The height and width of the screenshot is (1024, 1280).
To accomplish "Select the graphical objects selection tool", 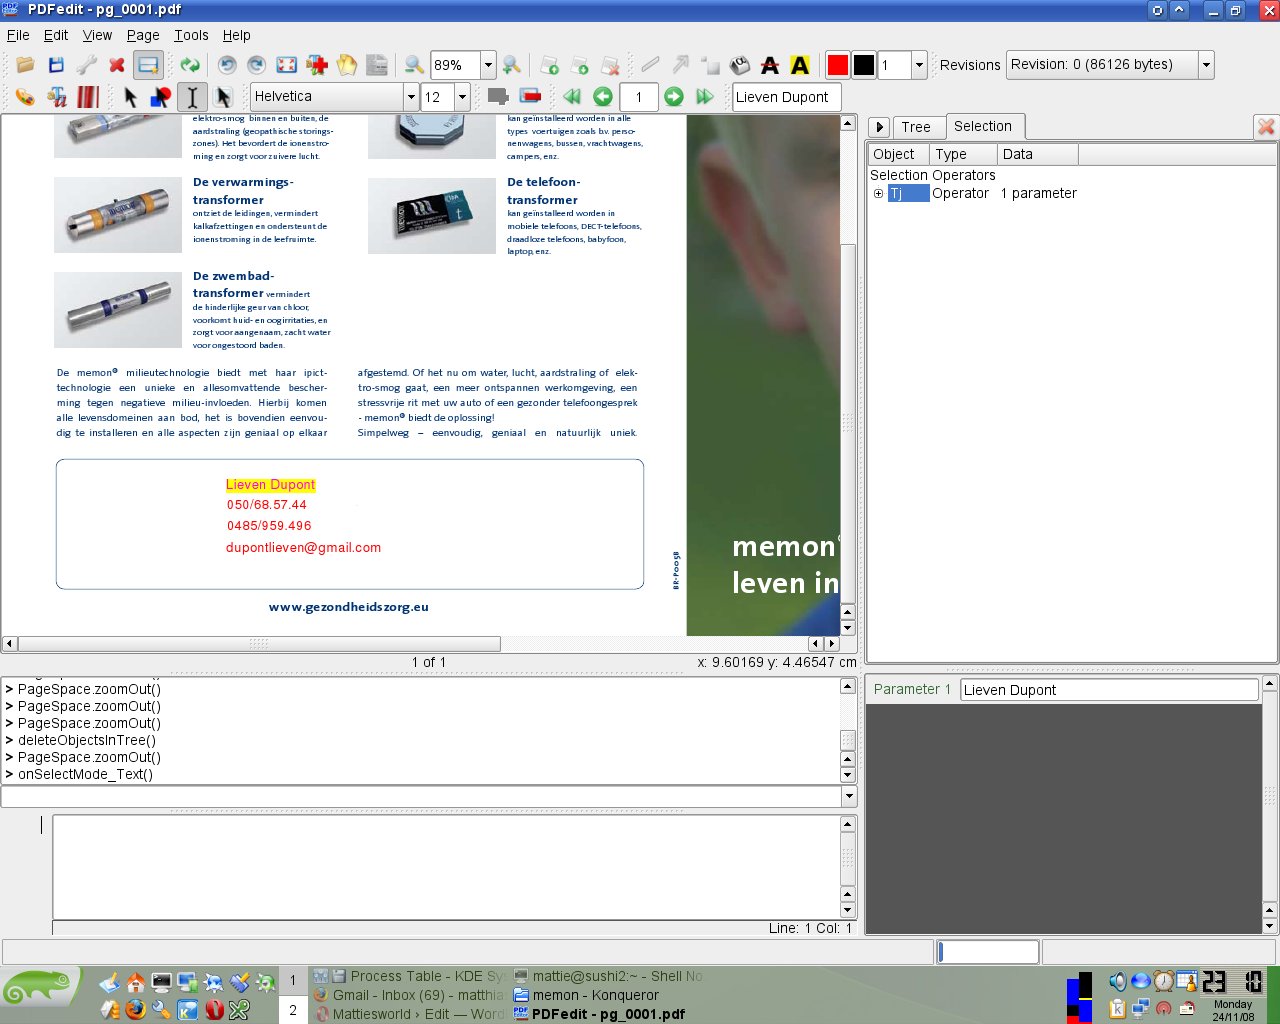I will [161, 97].
